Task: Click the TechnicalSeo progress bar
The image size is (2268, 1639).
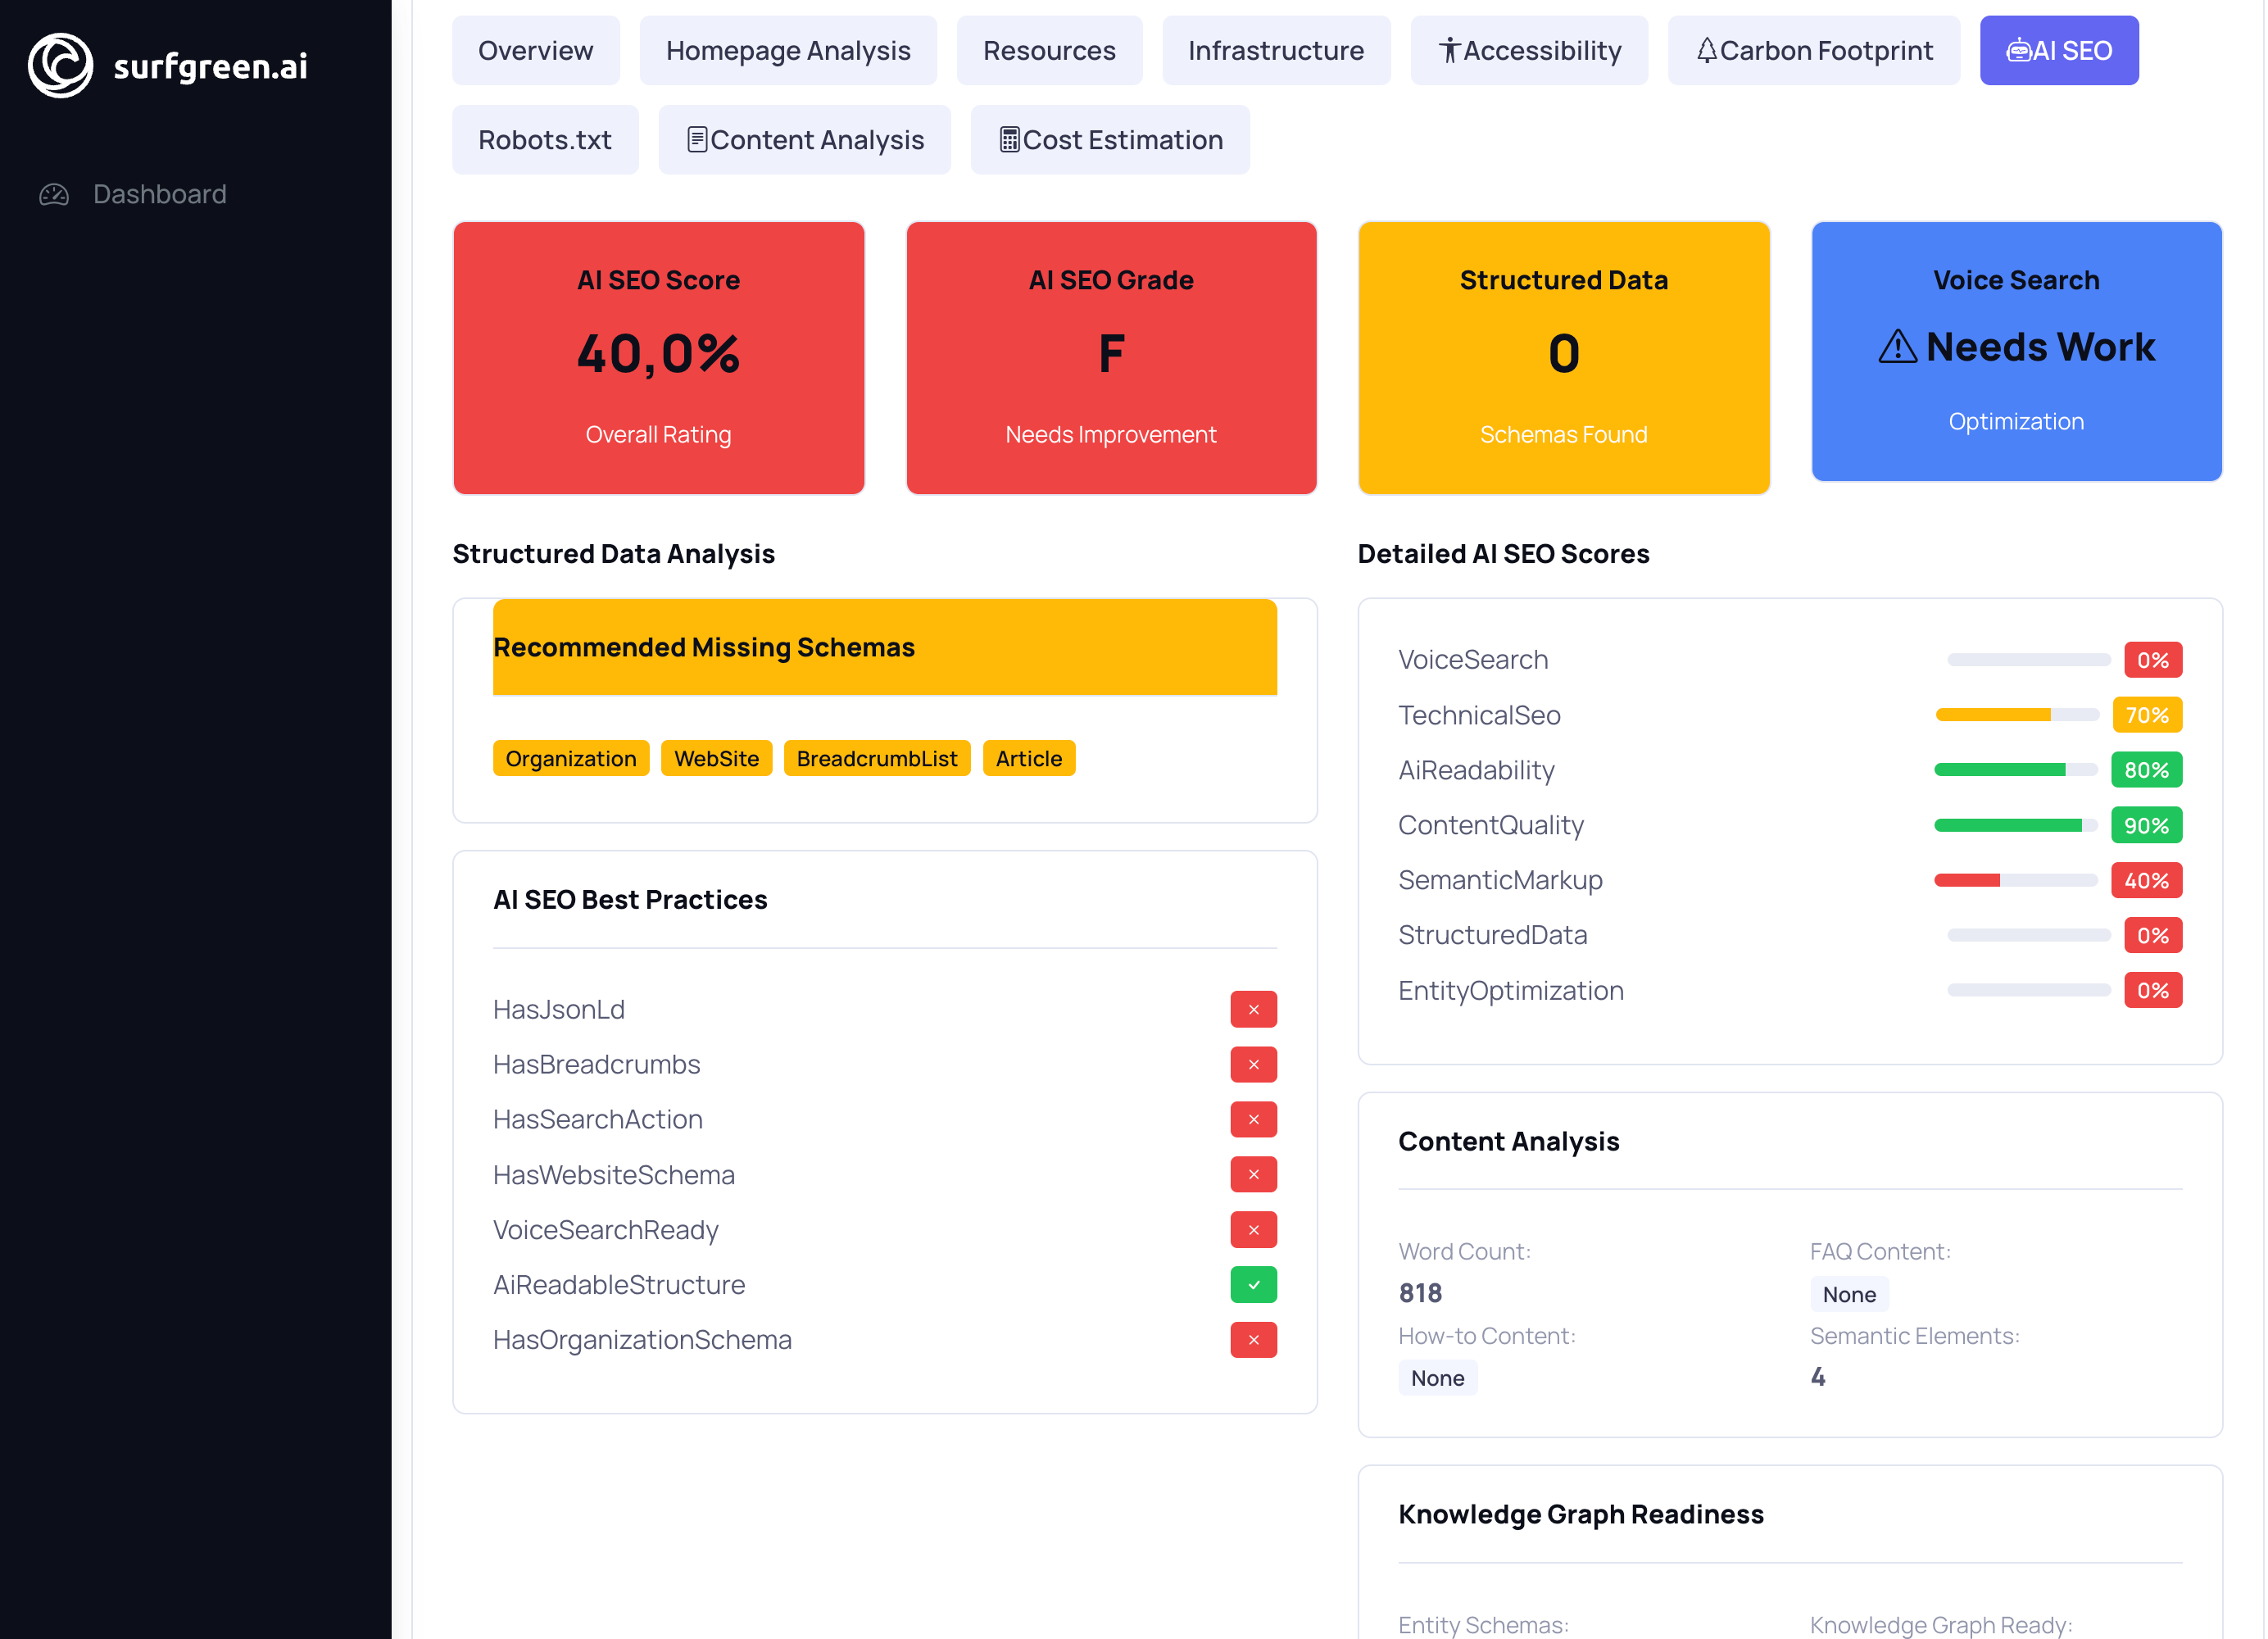Action: (x=2017, y=715)
